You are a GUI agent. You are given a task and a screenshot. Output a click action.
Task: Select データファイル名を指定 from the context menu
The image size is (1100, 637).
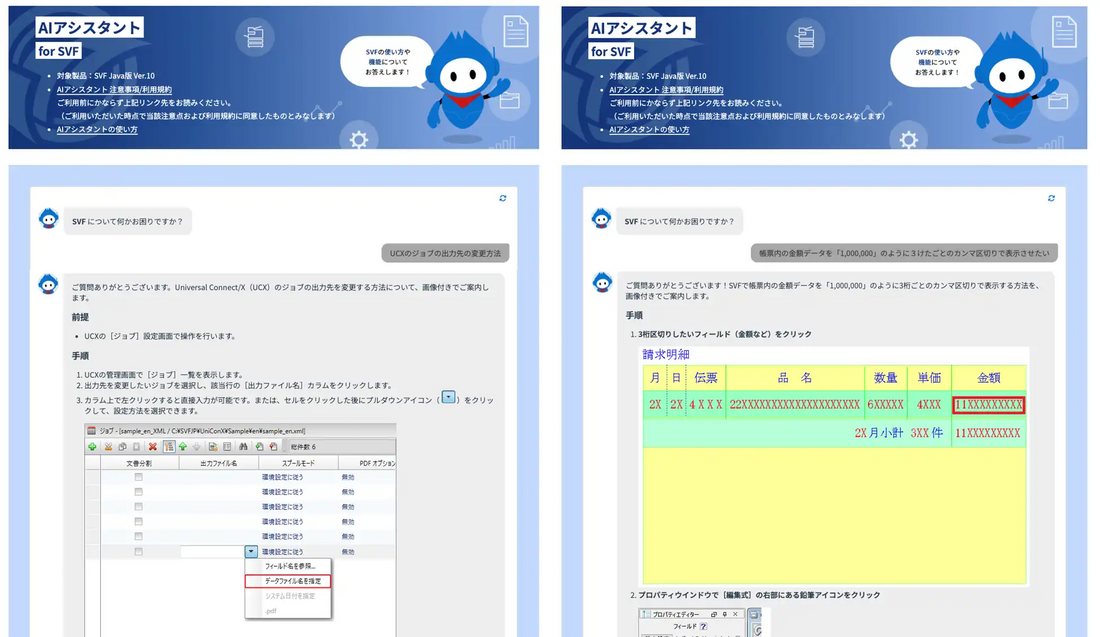tap(289, 580)
